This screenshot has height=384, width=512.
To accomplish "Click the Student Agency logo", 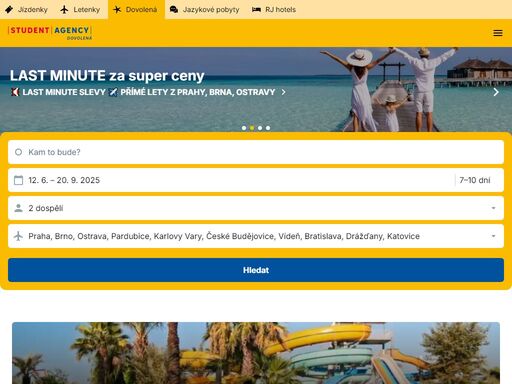I will [x=50, y=33].
